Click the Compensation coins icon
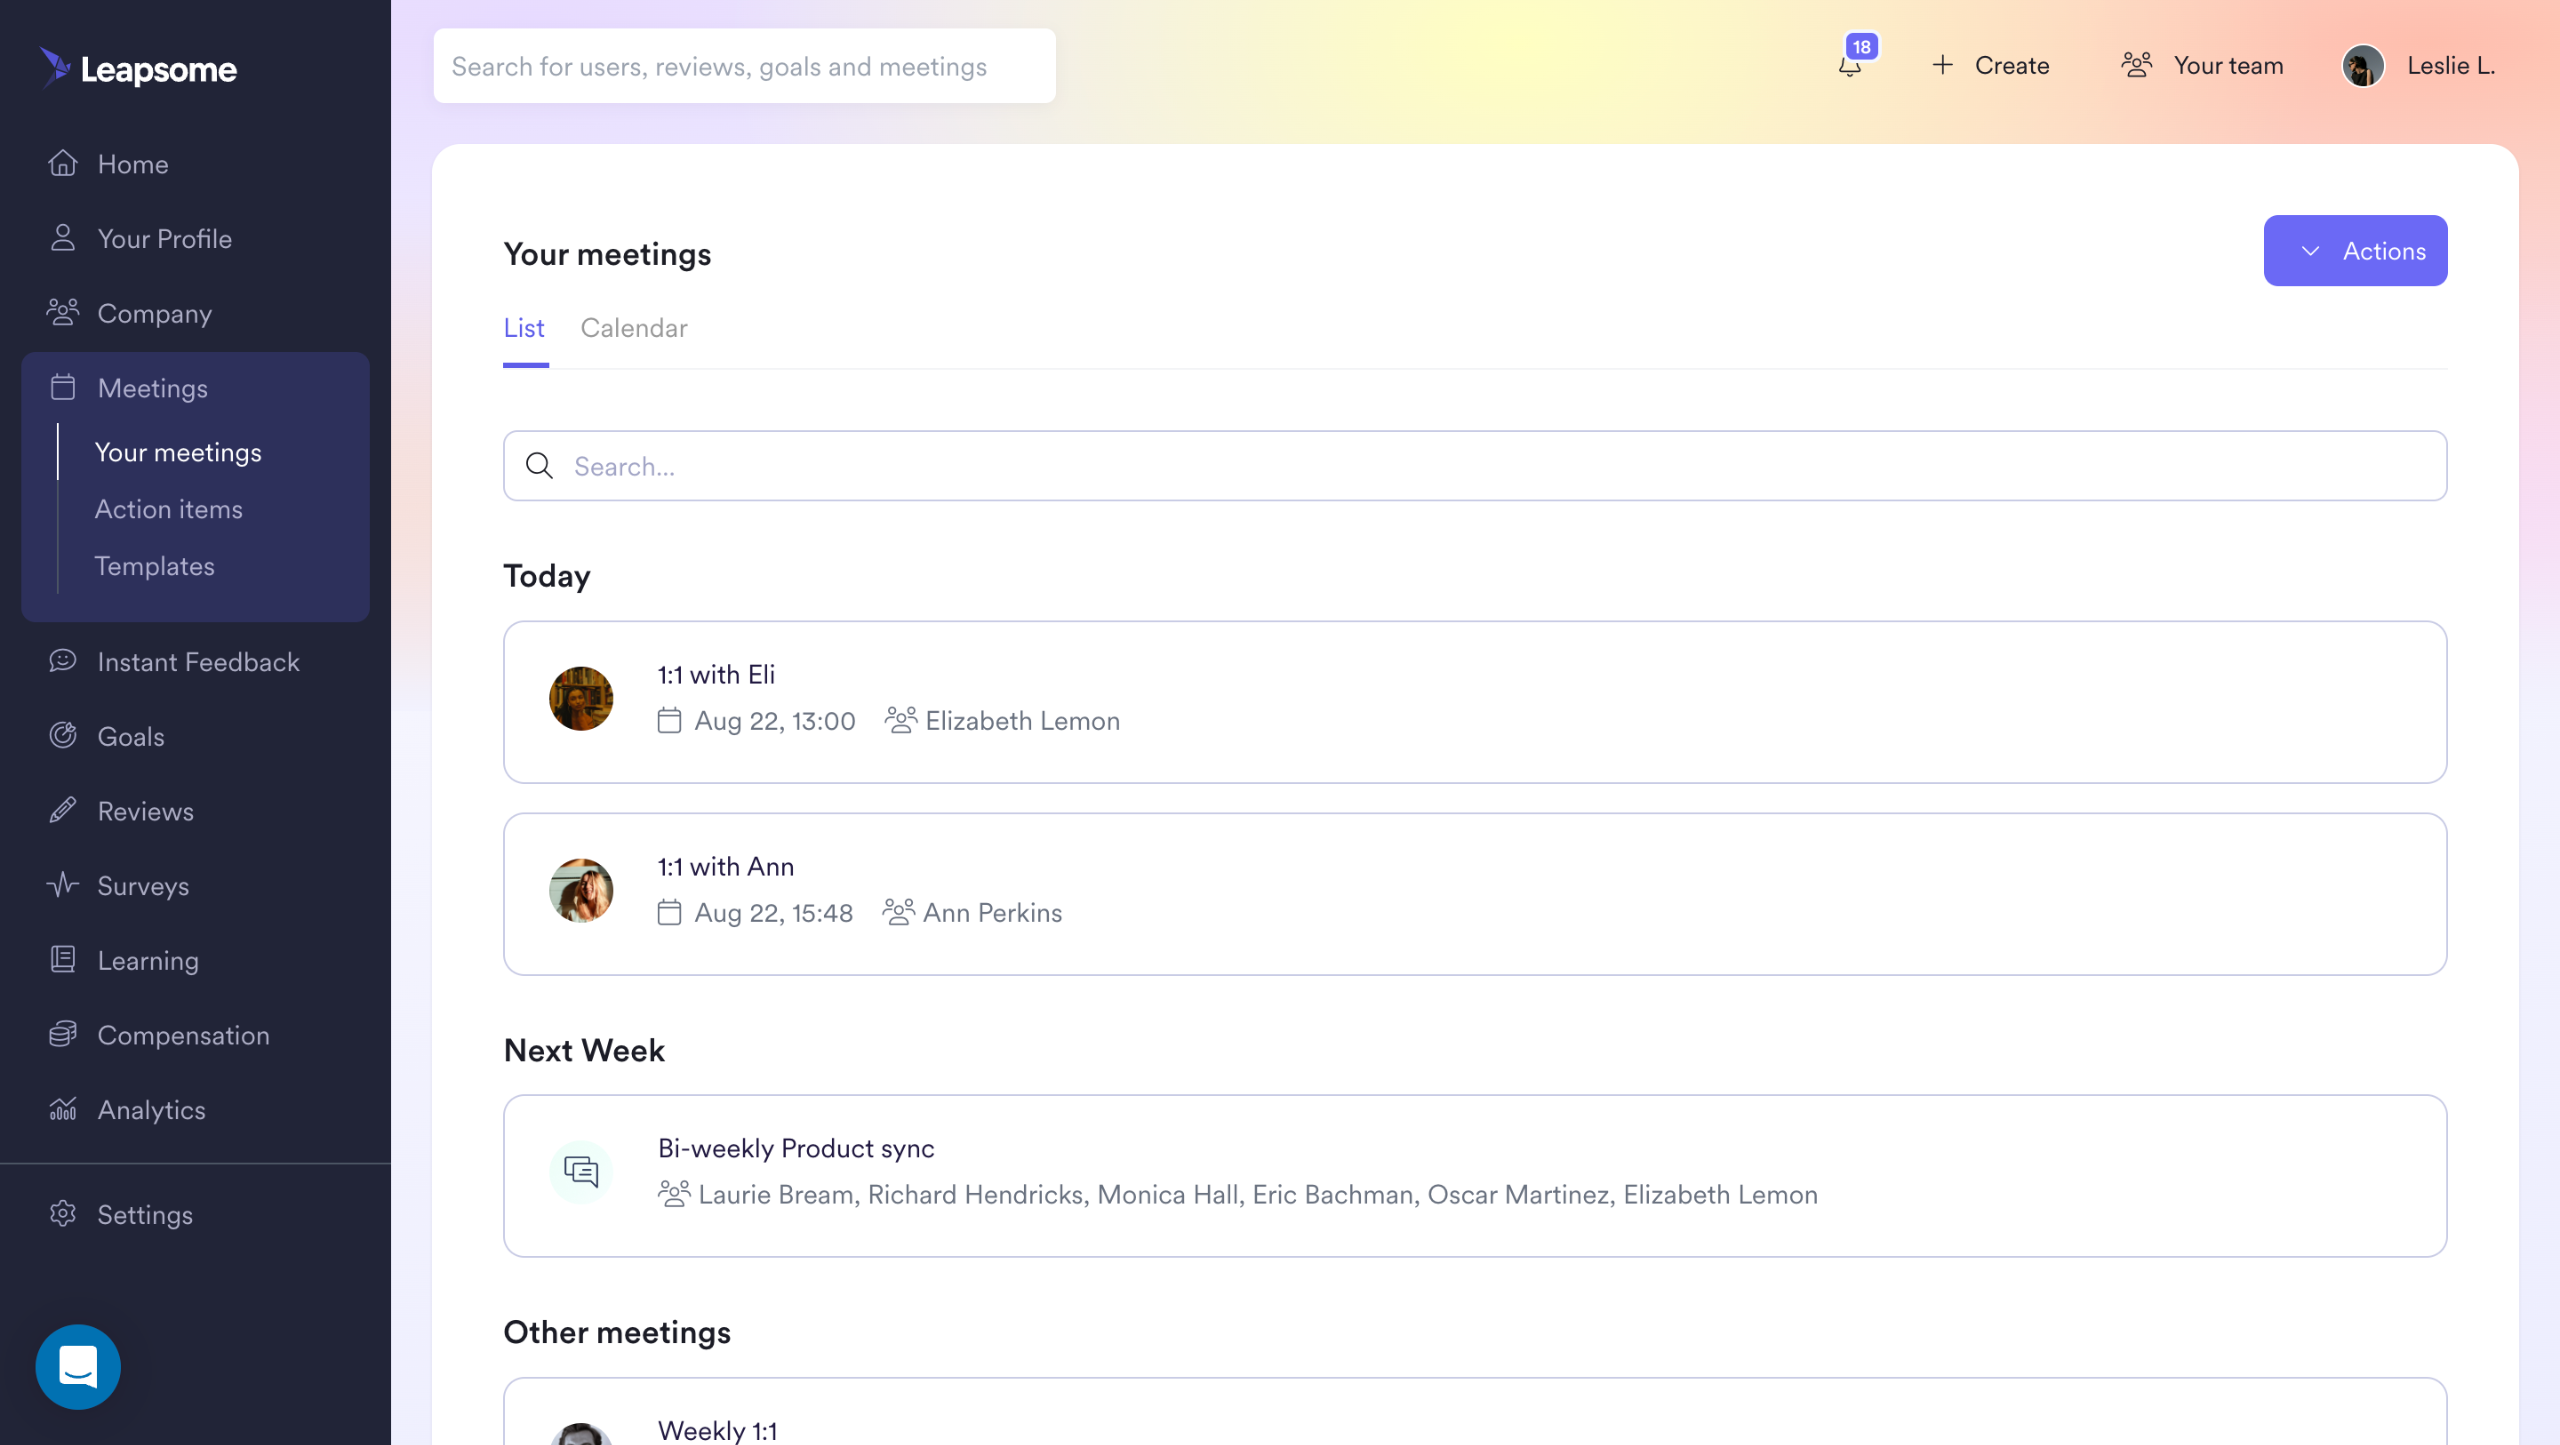 point(63,1034)
